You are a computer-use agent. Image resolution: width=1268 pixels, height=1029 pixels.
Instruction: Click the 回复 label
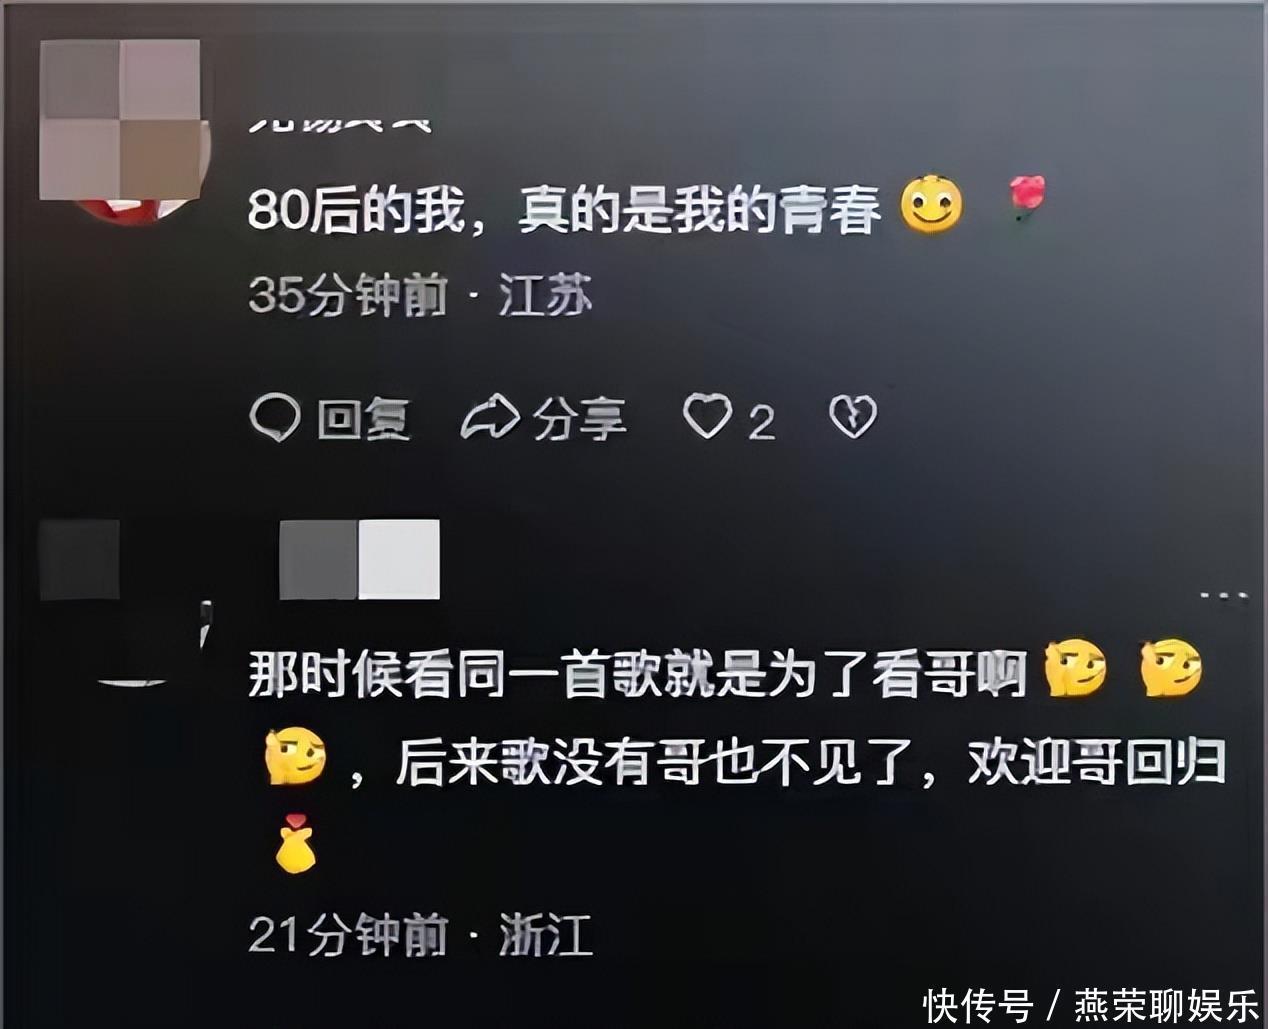(364, 418)
